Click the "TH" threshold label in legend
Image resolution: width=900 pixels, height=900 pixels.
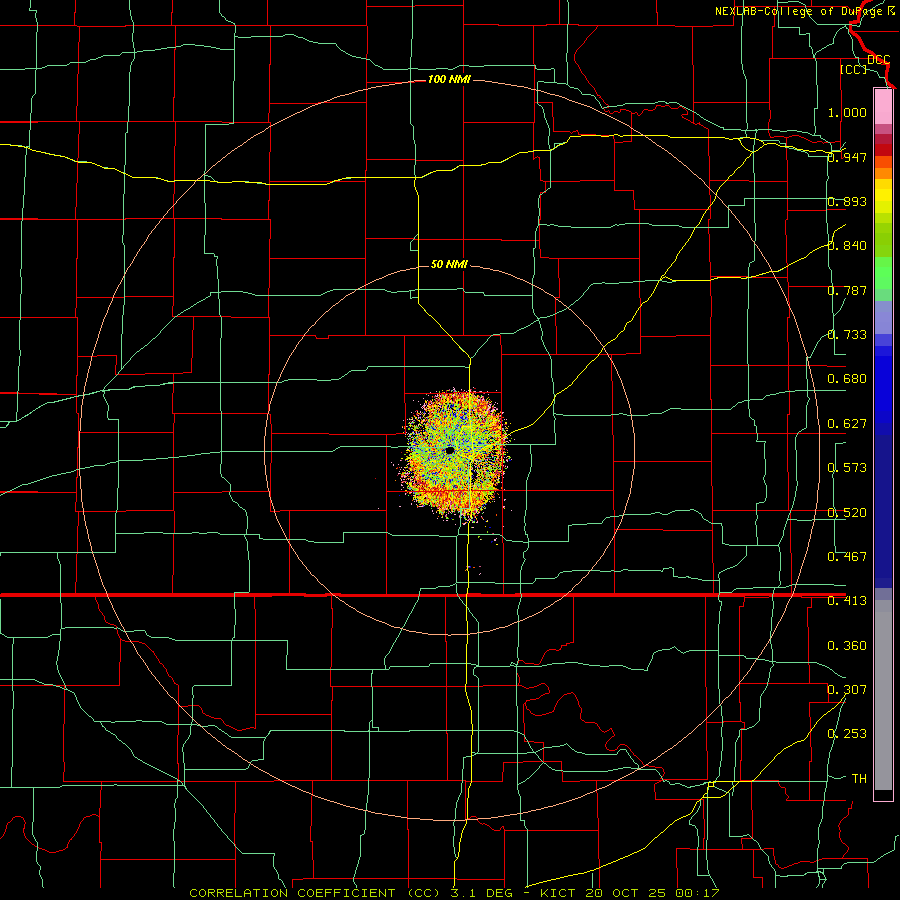pyautogui.click(x=859, y=778)
